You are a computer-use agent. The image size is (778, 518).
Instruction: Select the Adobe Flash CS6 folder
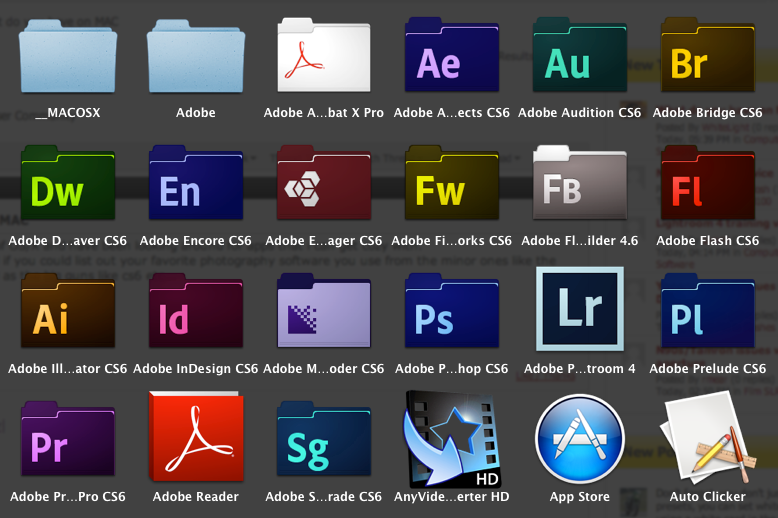click(707, 187)
